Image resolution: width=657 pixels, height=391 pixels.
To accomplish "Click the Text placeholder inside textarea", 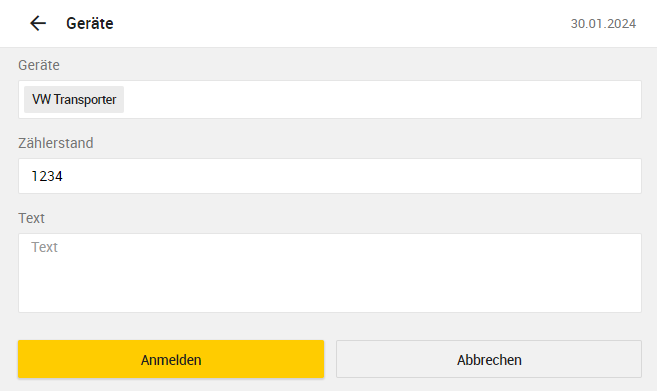I will tap(44, 247).
